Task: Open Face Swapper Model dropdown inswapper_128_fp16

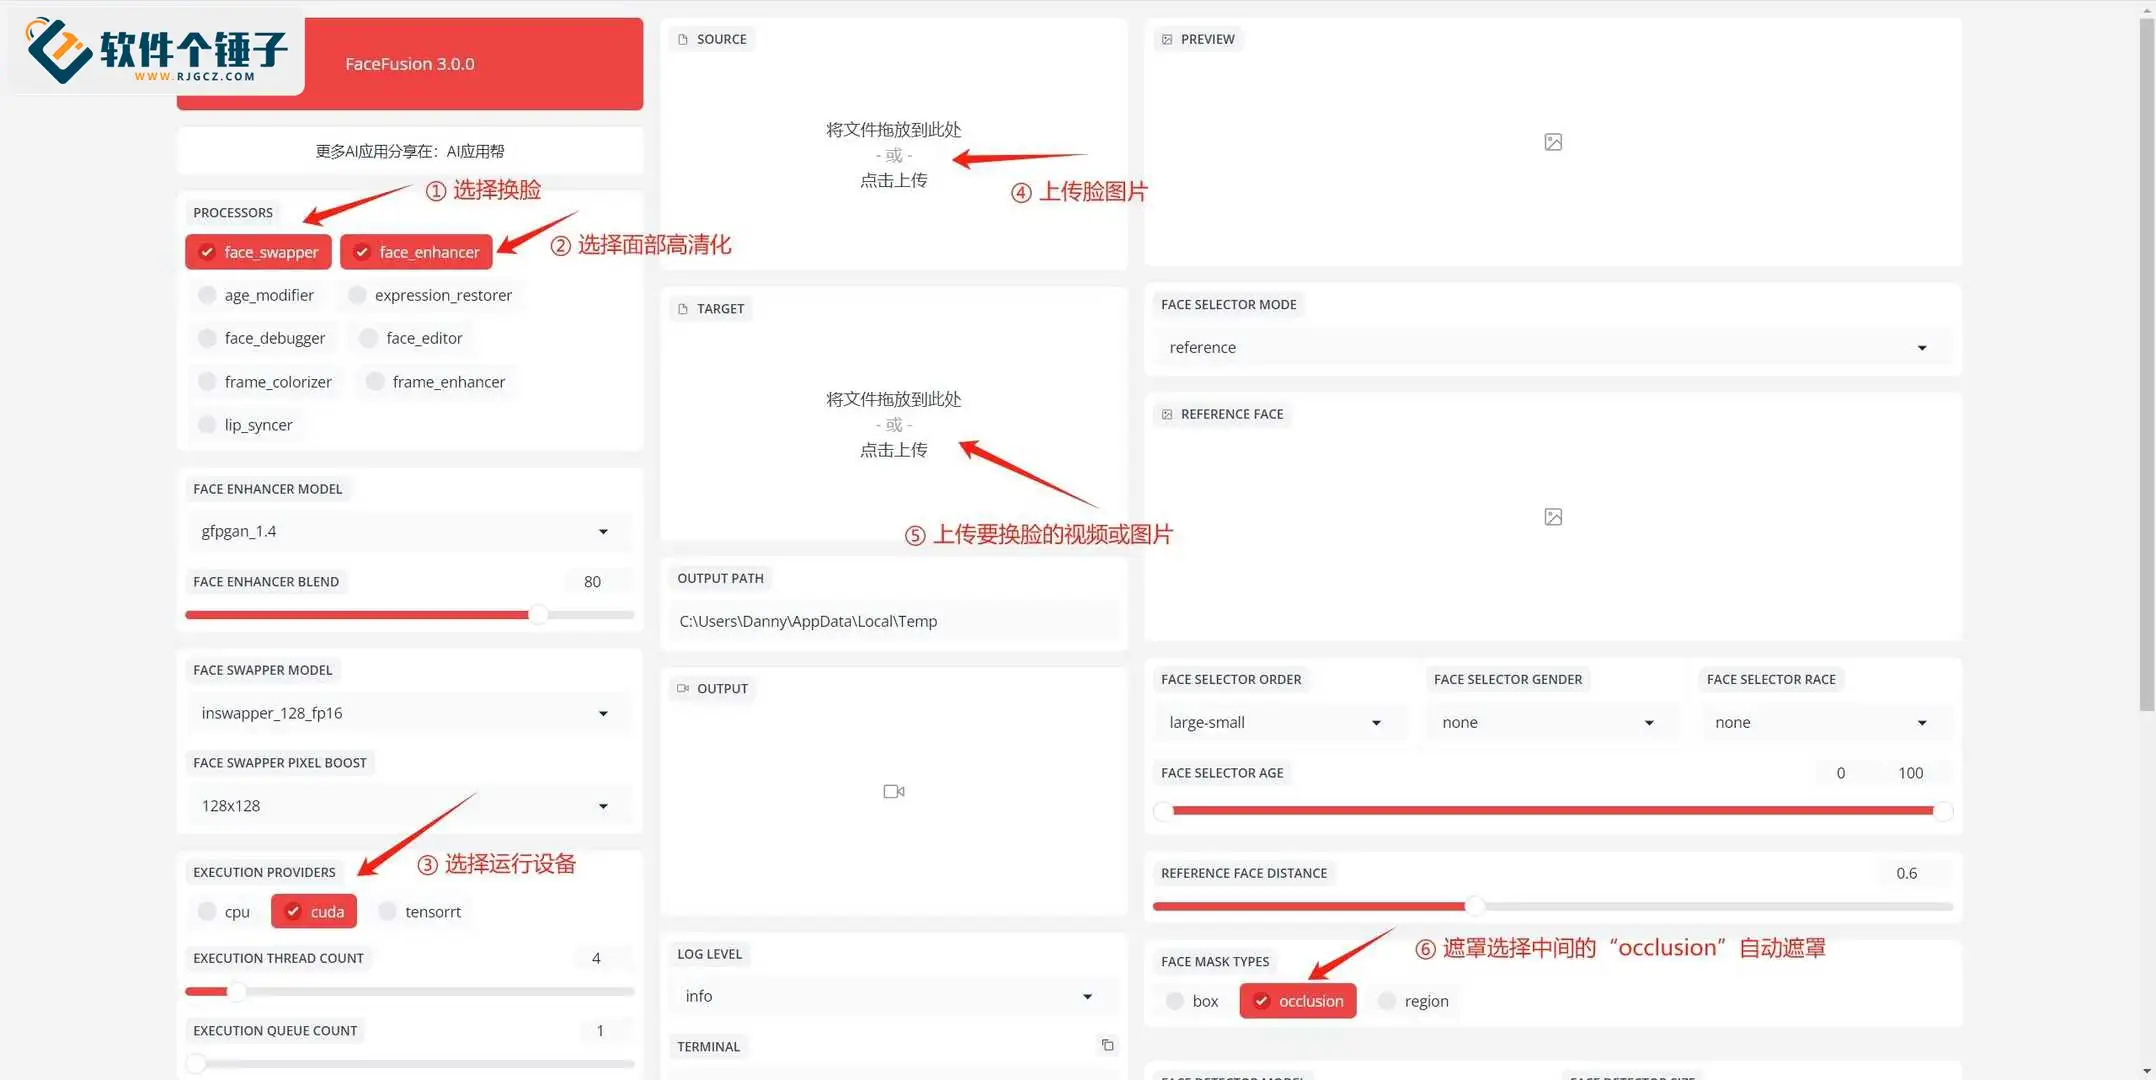Action: (409, 713)
